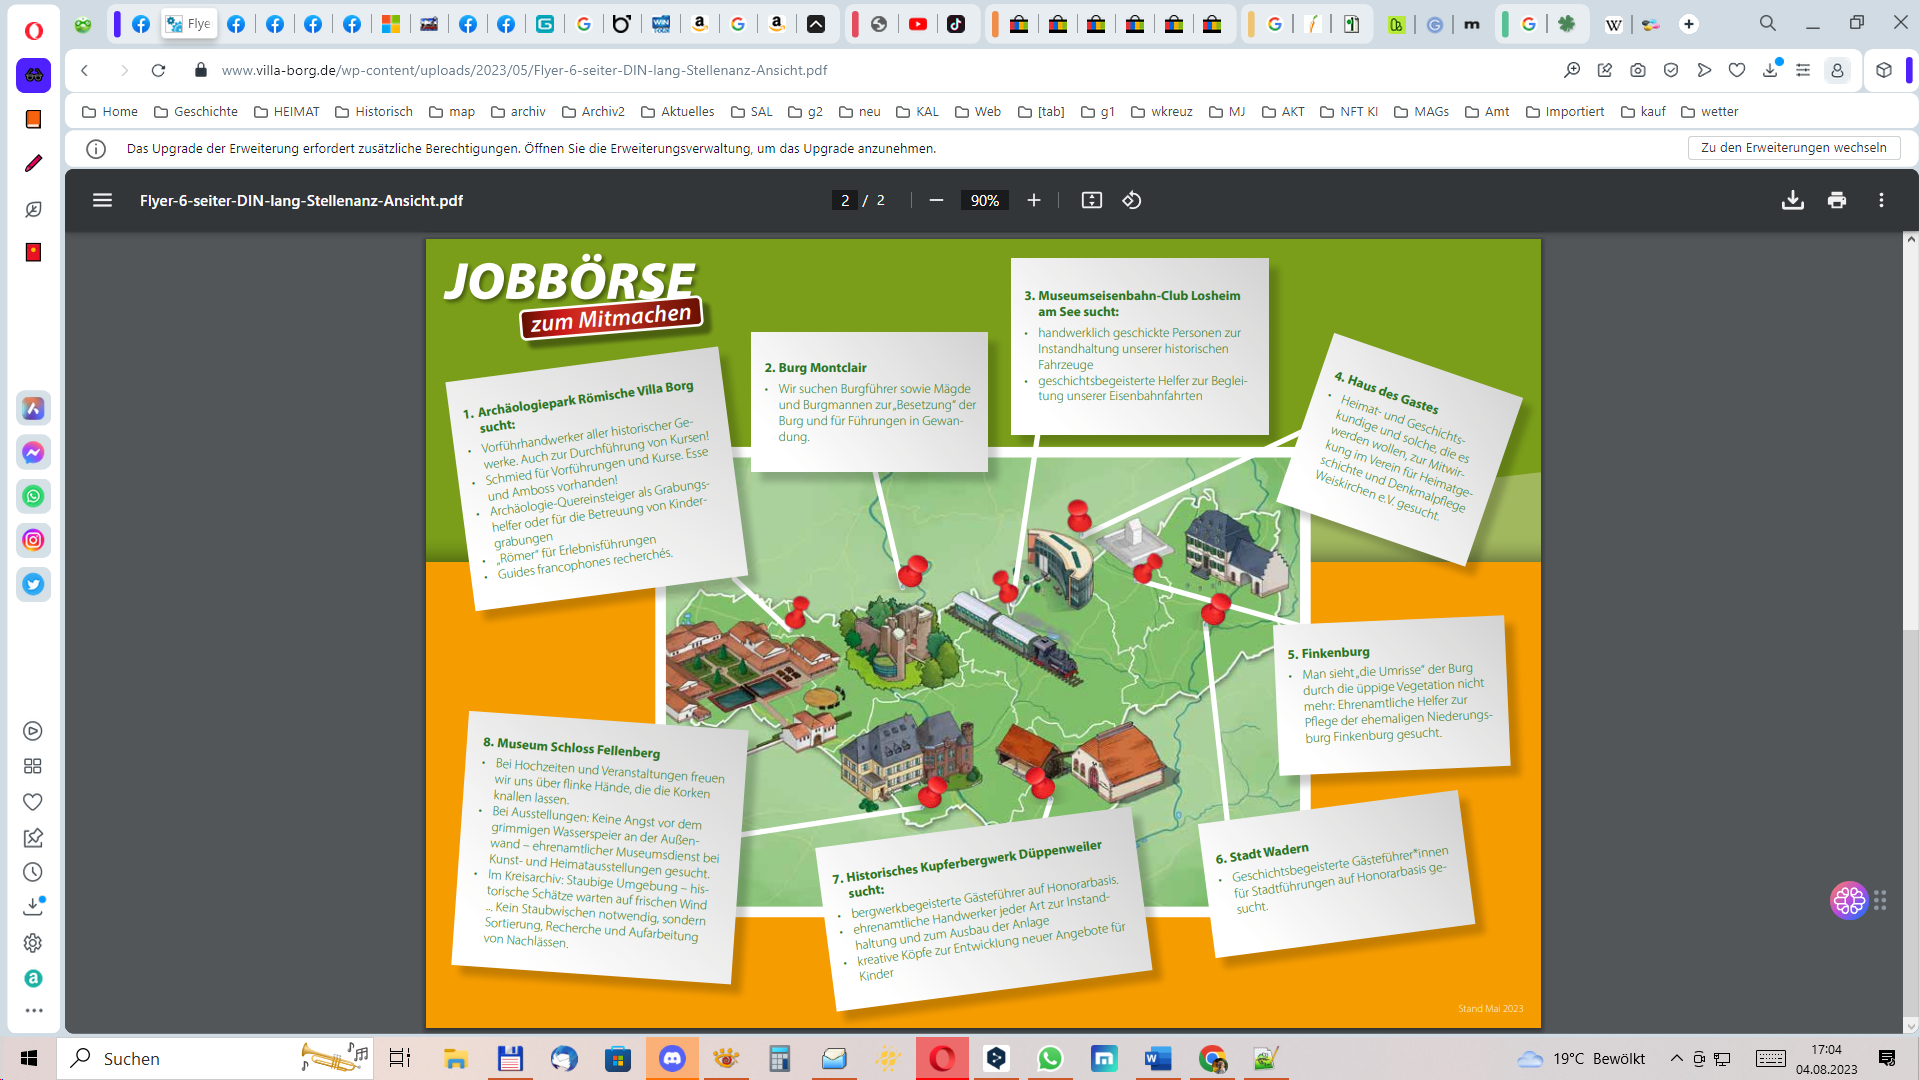The width and height of the screenshot is (1920, 1080).
Task: Open Aria AI in Opera sidebar
Action: tap(33, 408)
